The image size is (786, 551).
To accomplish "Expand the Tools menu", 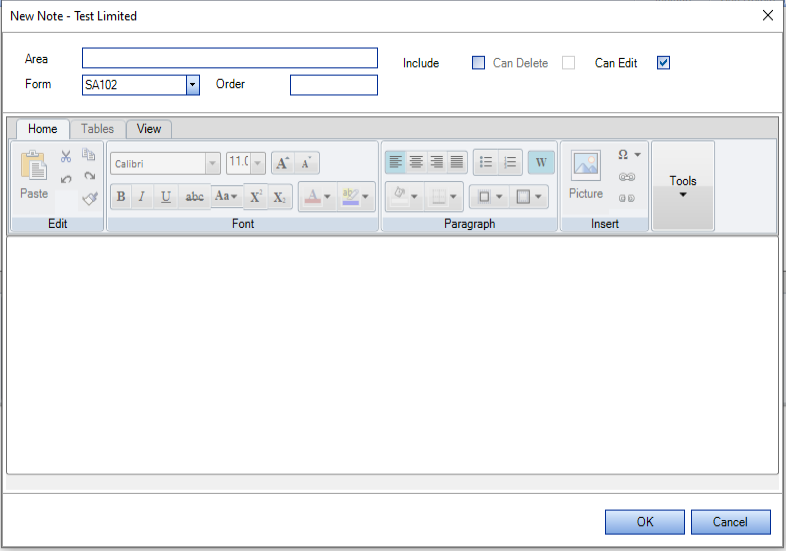I will pos(683,186).
